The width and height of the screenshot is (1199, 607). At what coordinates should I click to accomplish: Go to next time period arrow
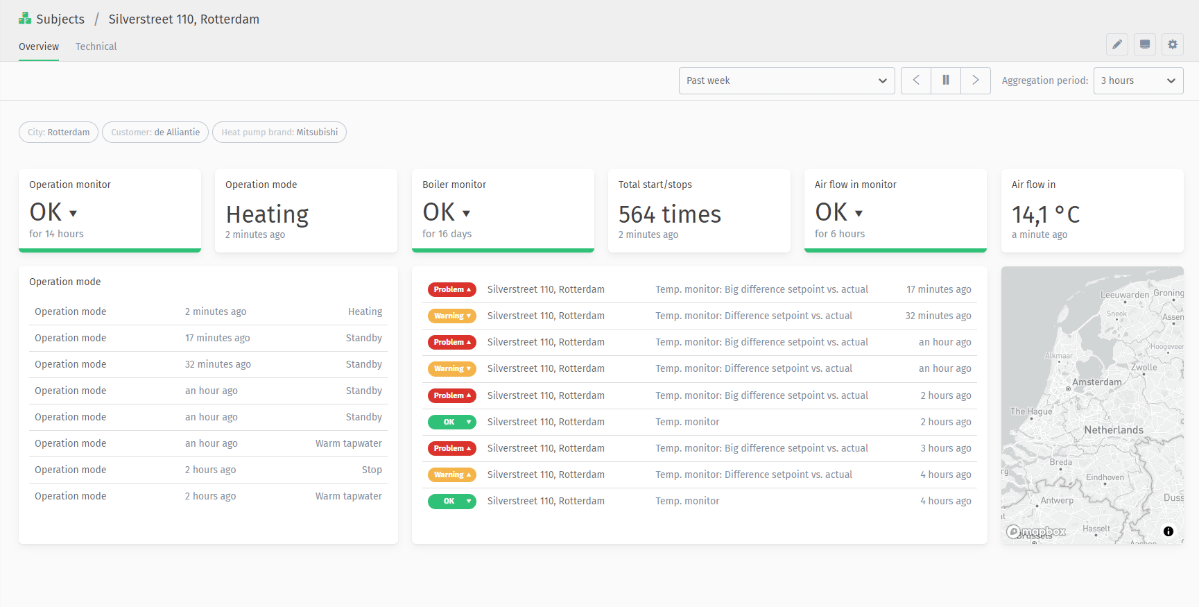pos(975,81)
